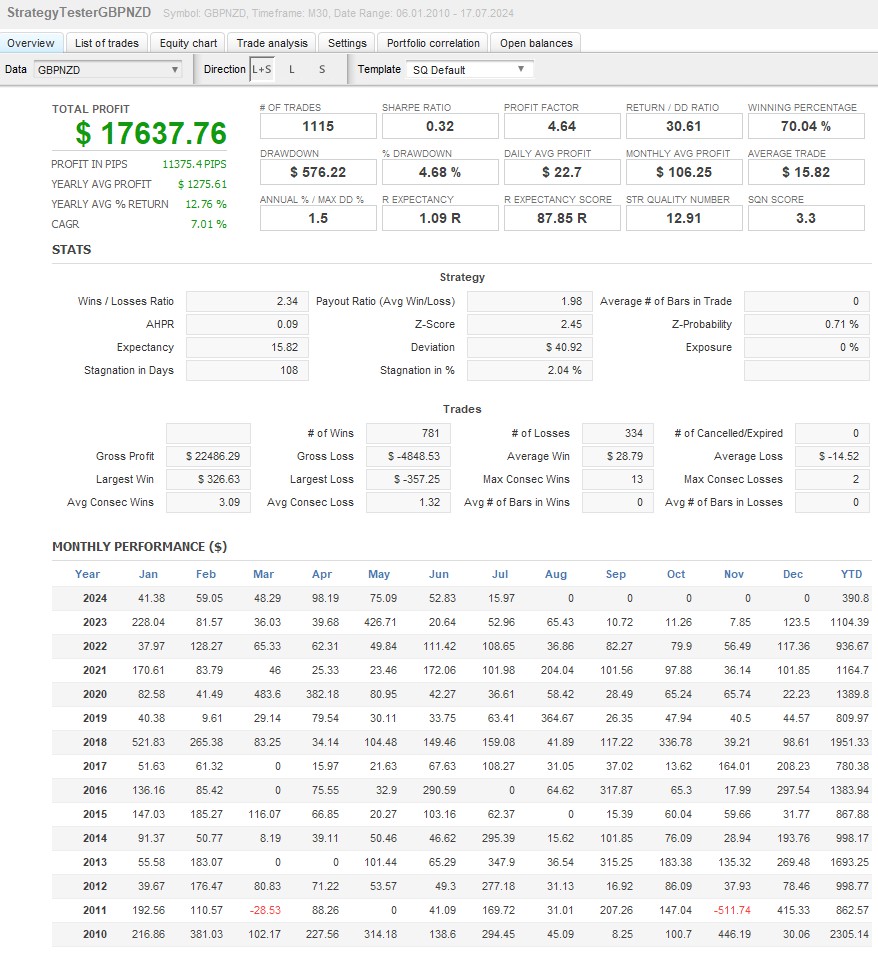Screen dimensions: 878x957
Task: Click the drawdown value $ 576.22
Action: 318,172
